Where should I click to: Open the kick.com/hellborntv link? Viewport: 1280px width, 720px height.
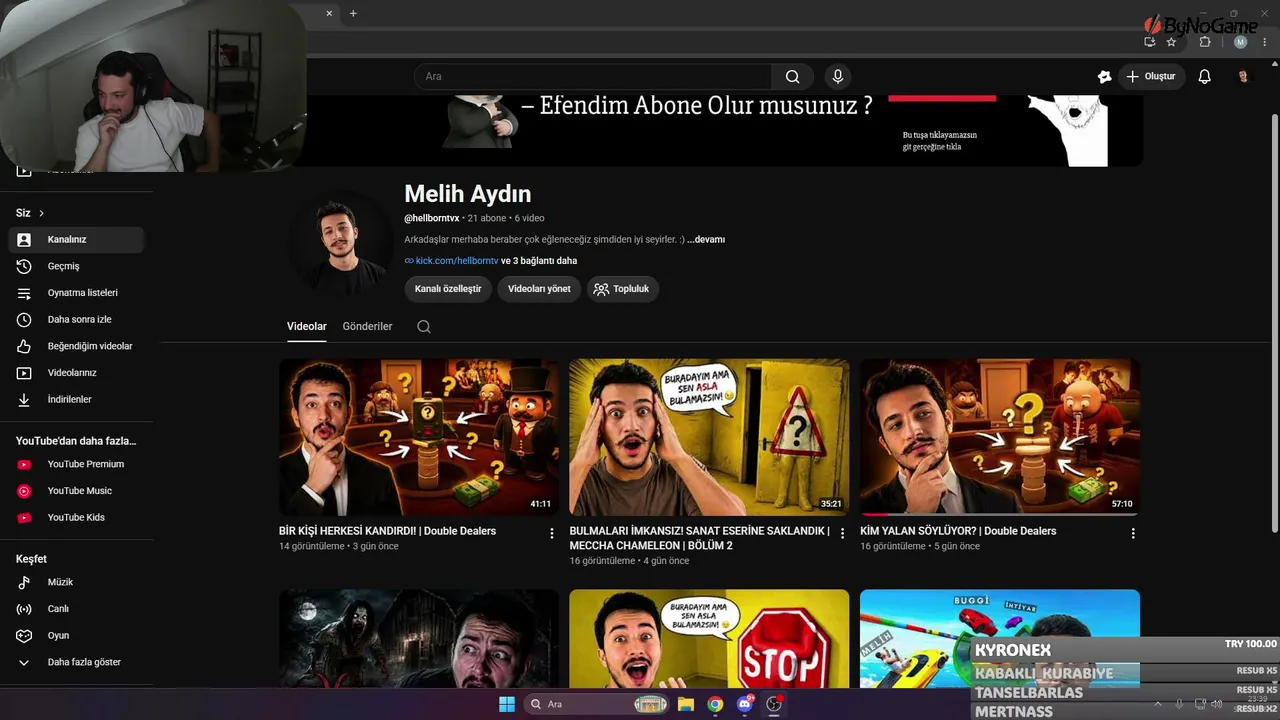pos(457,261)
